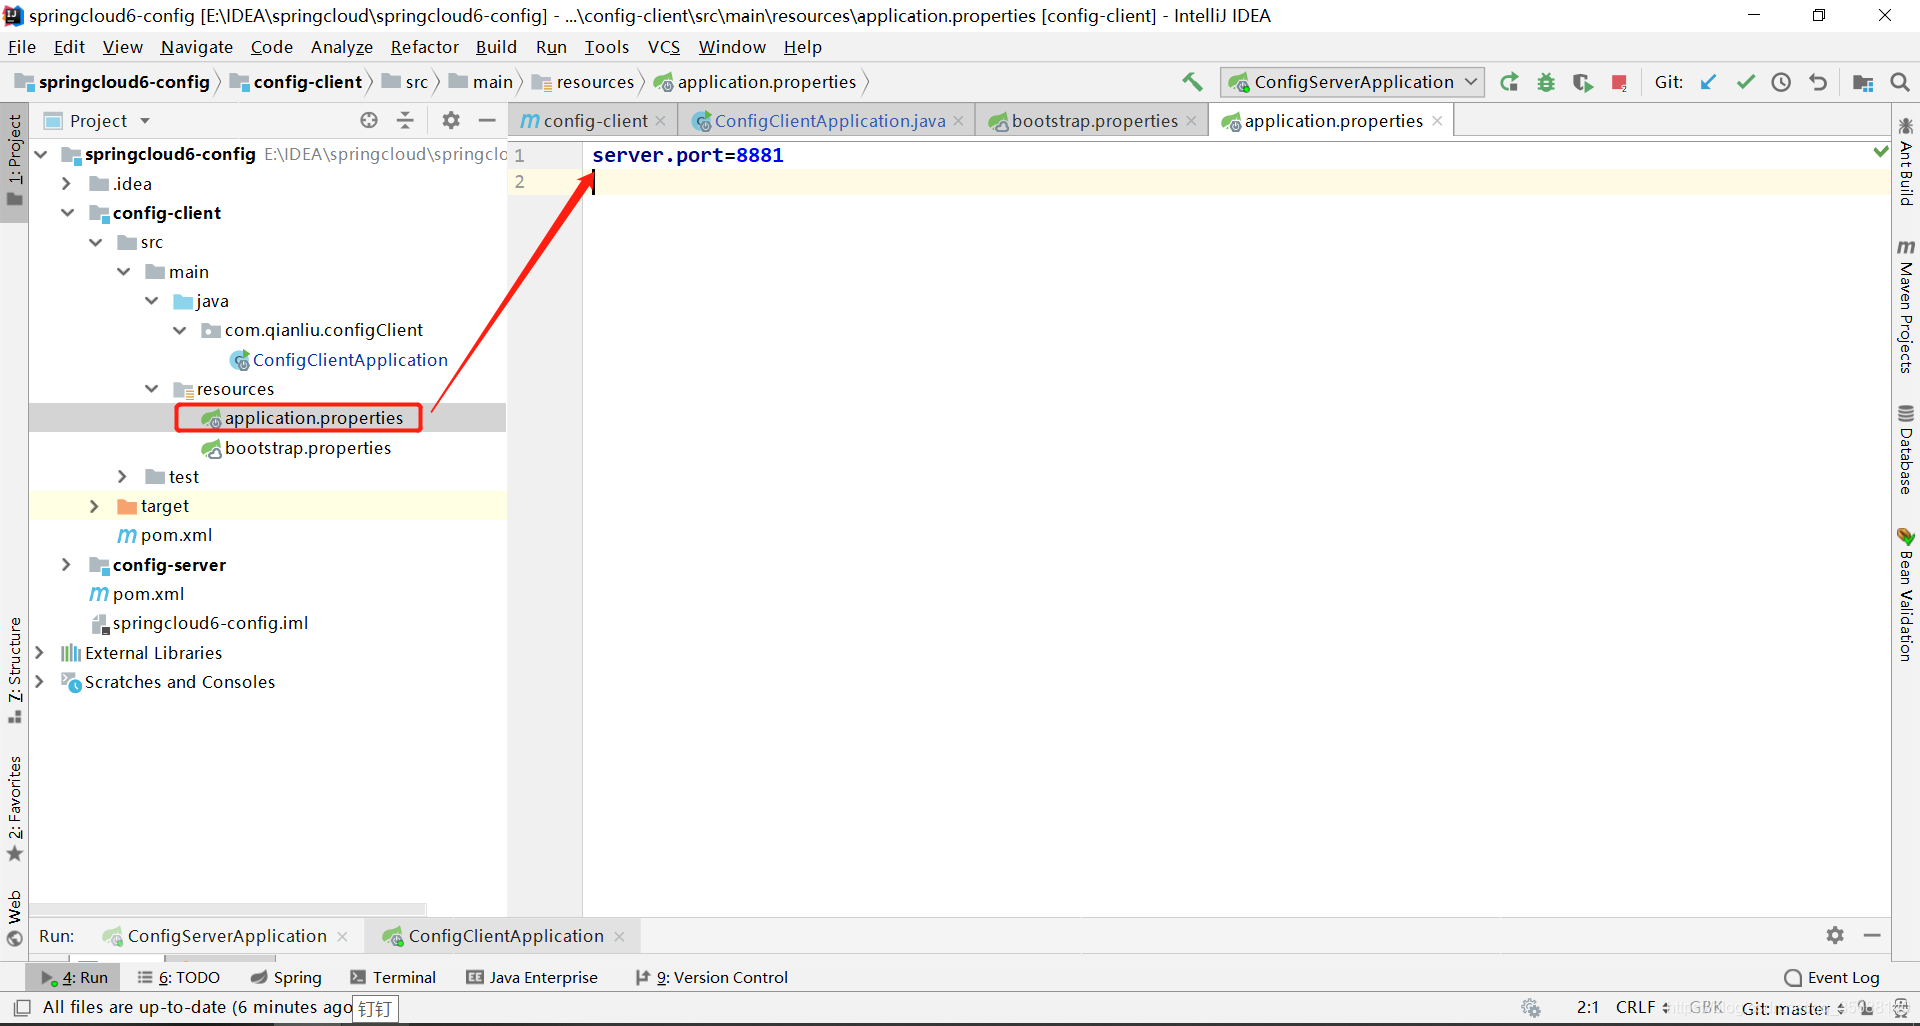Viewport: 1920px width, 1026px height.
Task: Start debugging with the bug icon
Action: point(1546,82)
